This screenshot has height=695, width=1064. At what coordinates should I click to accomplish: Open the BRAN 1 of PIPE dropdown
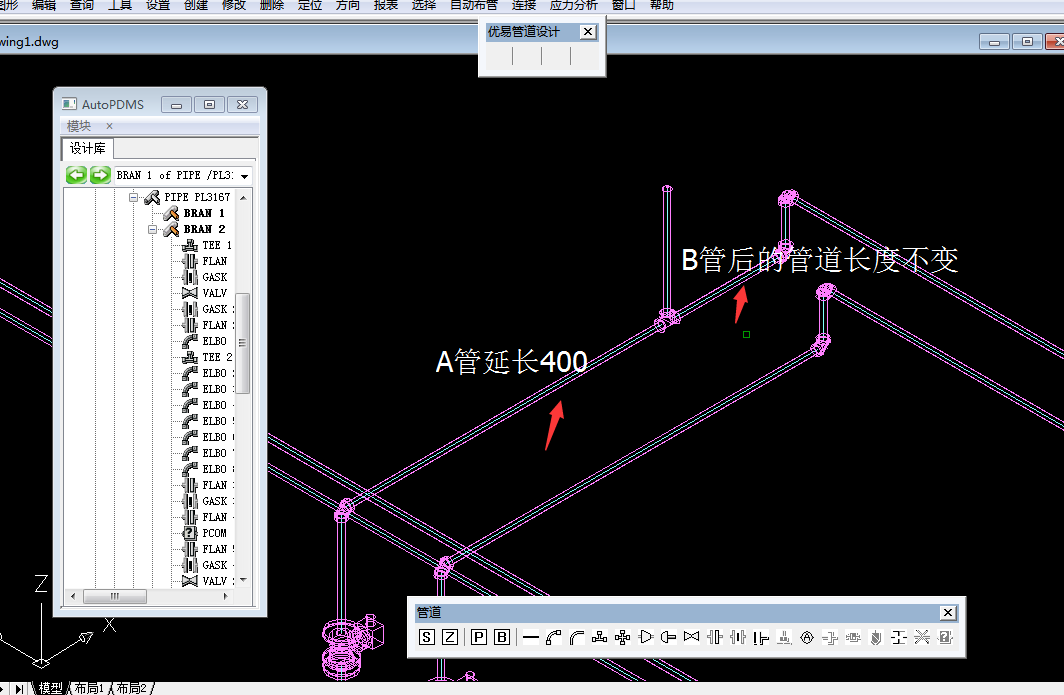[x=244, y=176]
